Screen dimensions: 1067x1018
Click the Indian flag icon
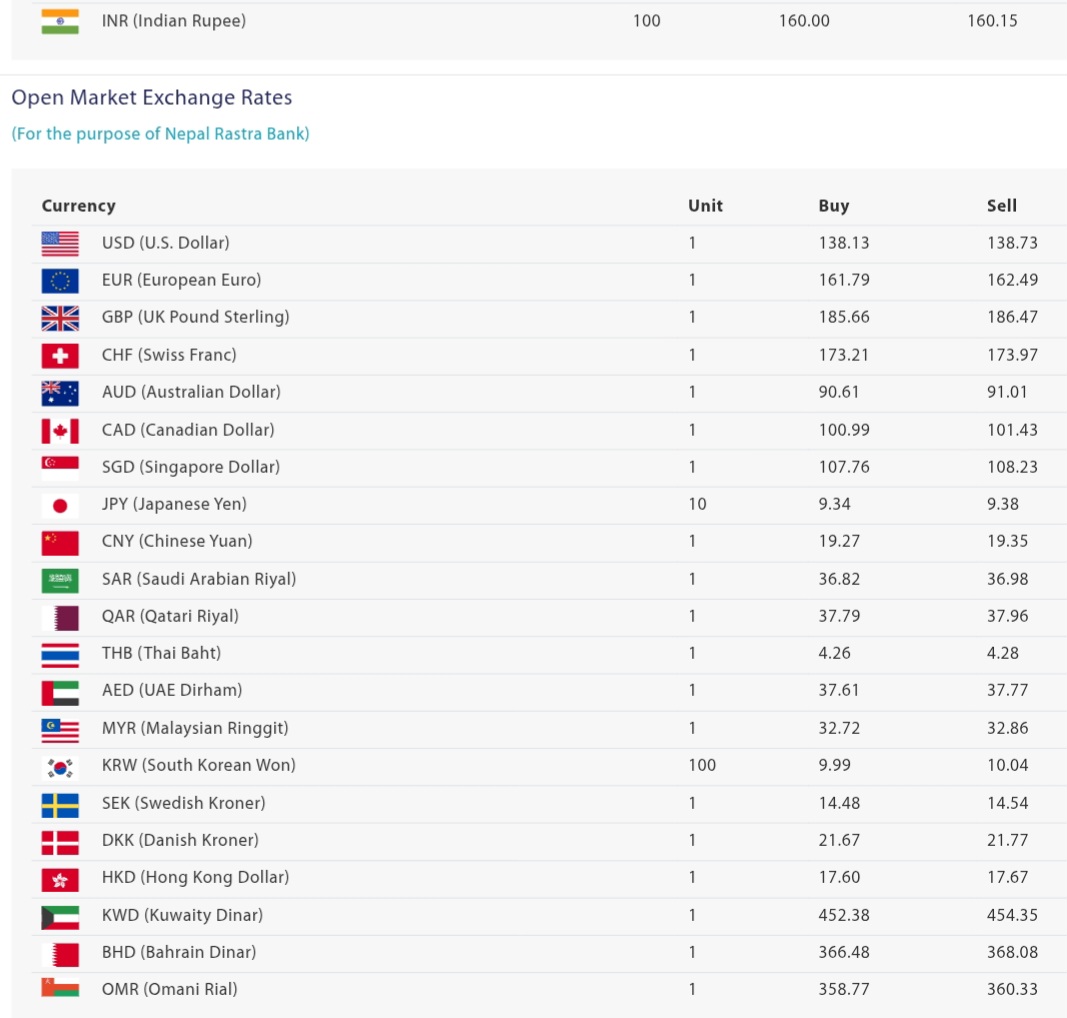[x=60, y=21]
